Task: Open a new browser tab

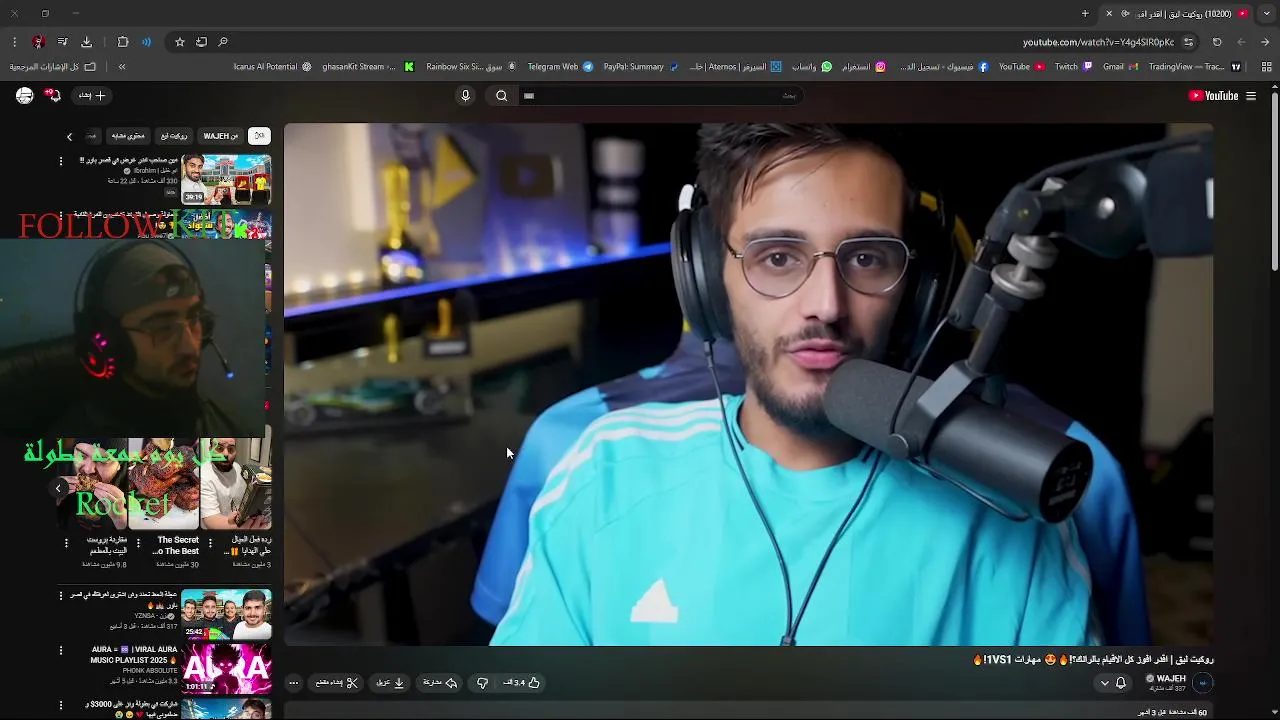Action: tap(1085, 14)
